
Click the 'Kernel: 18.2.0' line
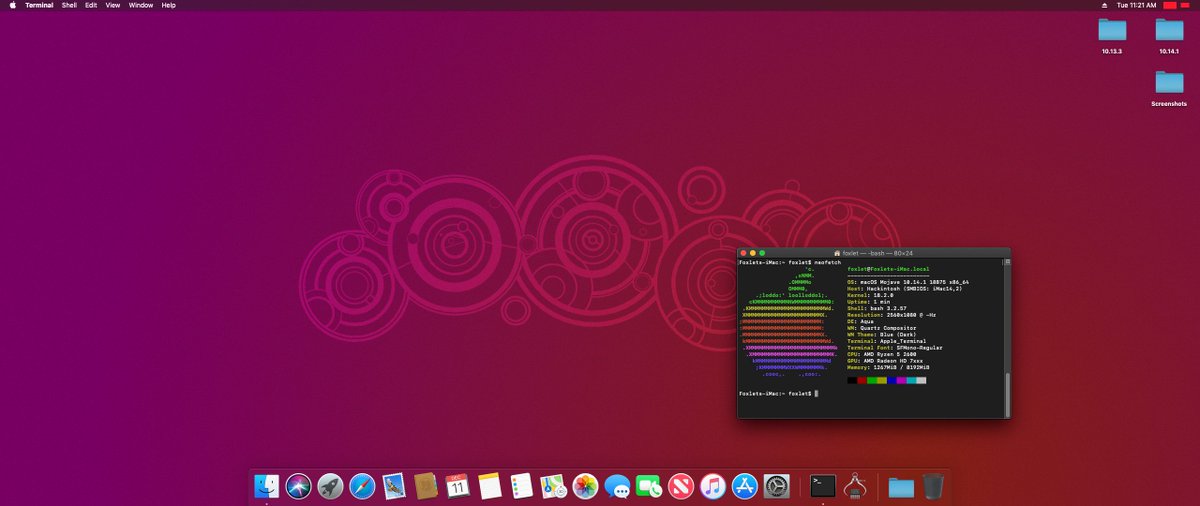[x=871, y=295]
